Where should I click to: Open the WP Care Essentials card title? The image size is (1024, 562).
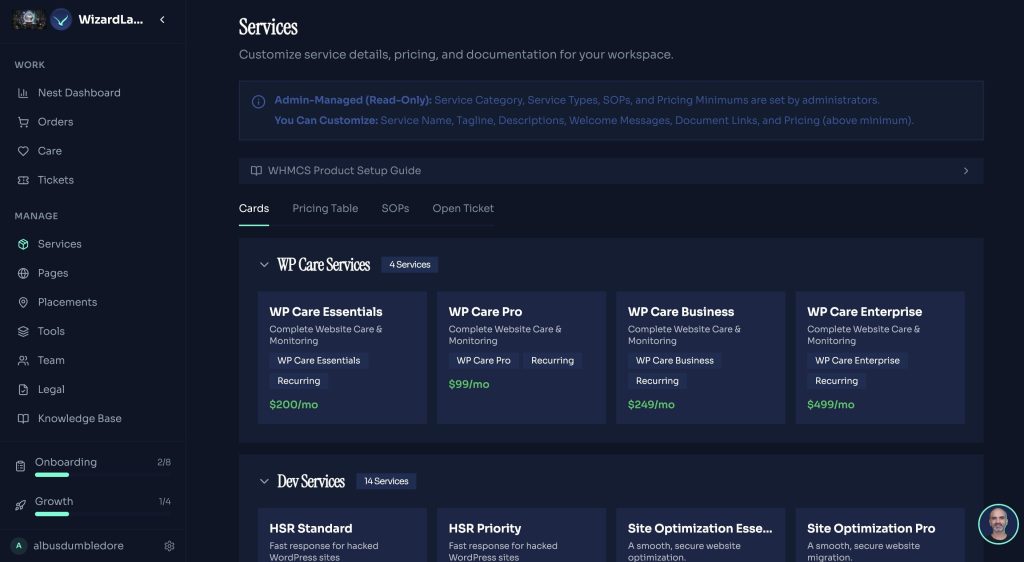(326, 312)
